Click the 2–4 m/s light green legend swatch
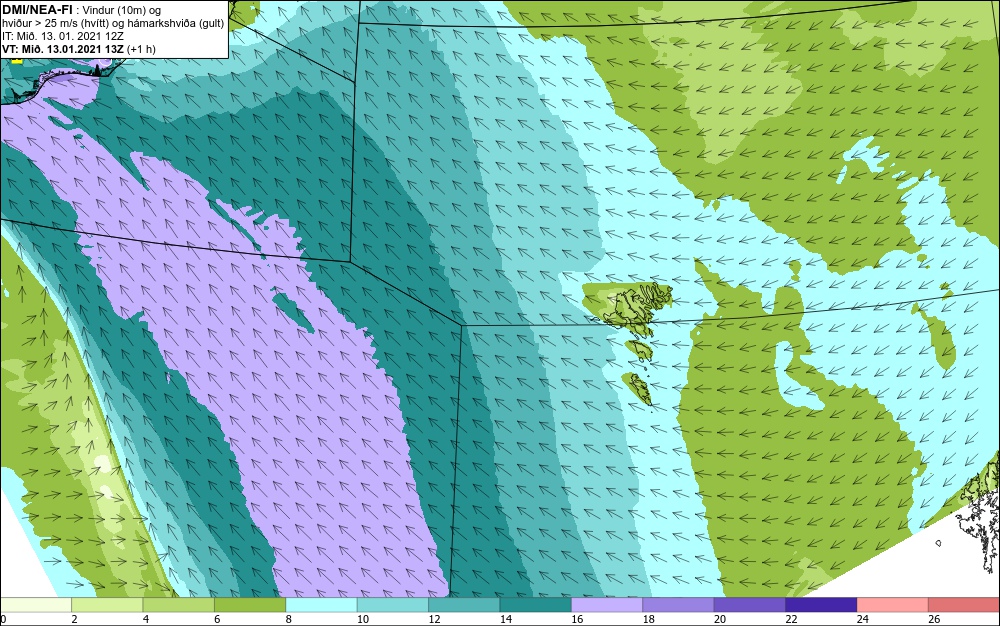The width and height of the screenshot is (1000, 626). coord(107,605)
